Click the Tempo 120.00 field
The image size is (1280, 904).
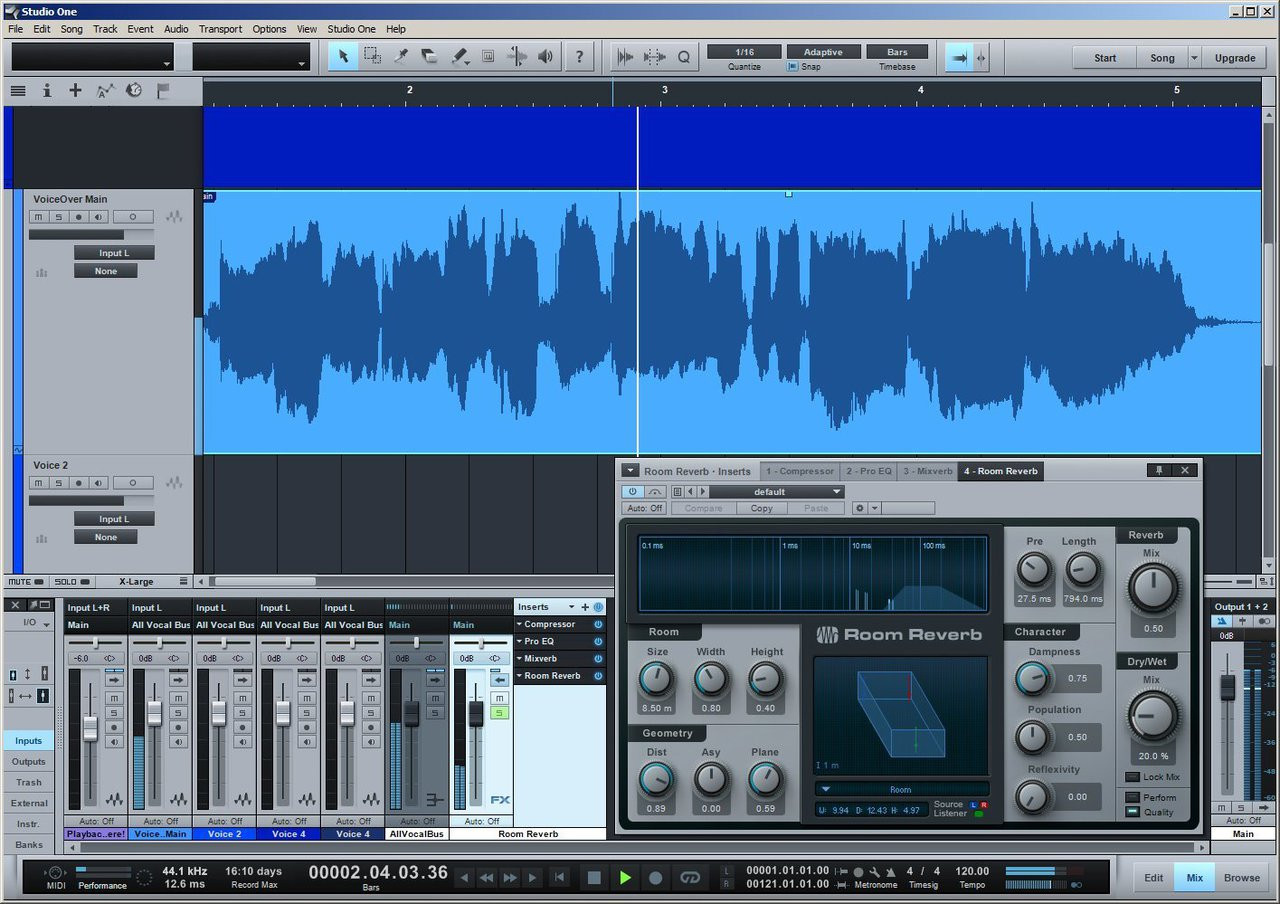pyautogui.click(x=972, y=871)
